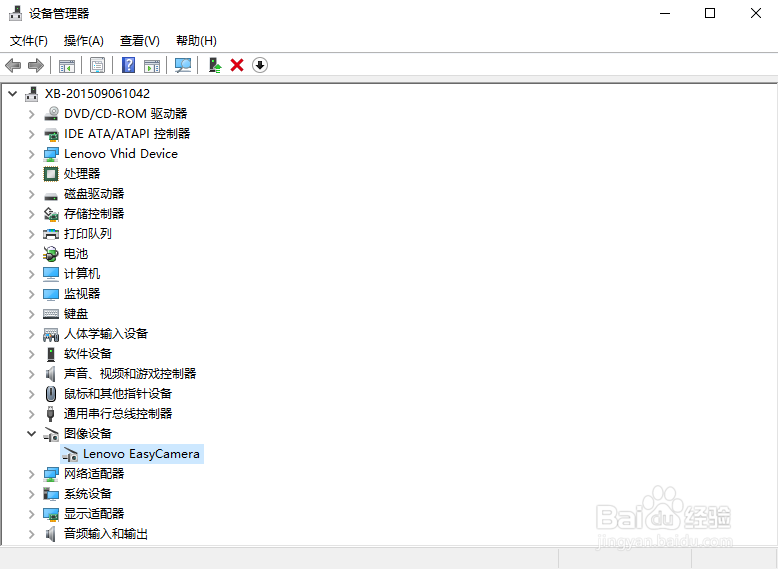Select the 打印队列 label
The image size is (778, 569).
pyautogui.click(x=88, y=234)
